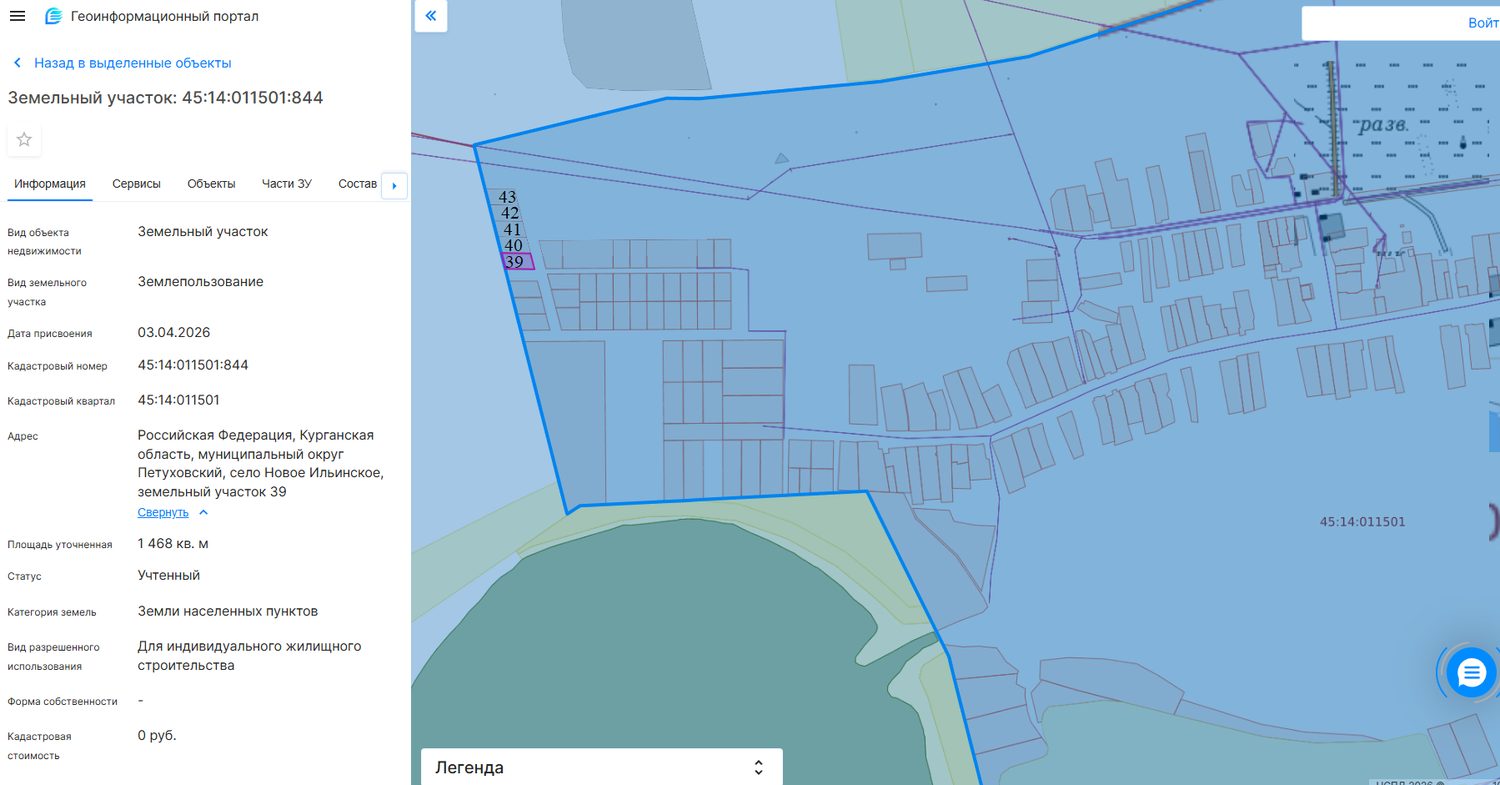Open the Сервисы tab
The image size is (1500, 785).
[x=136, y=184]
